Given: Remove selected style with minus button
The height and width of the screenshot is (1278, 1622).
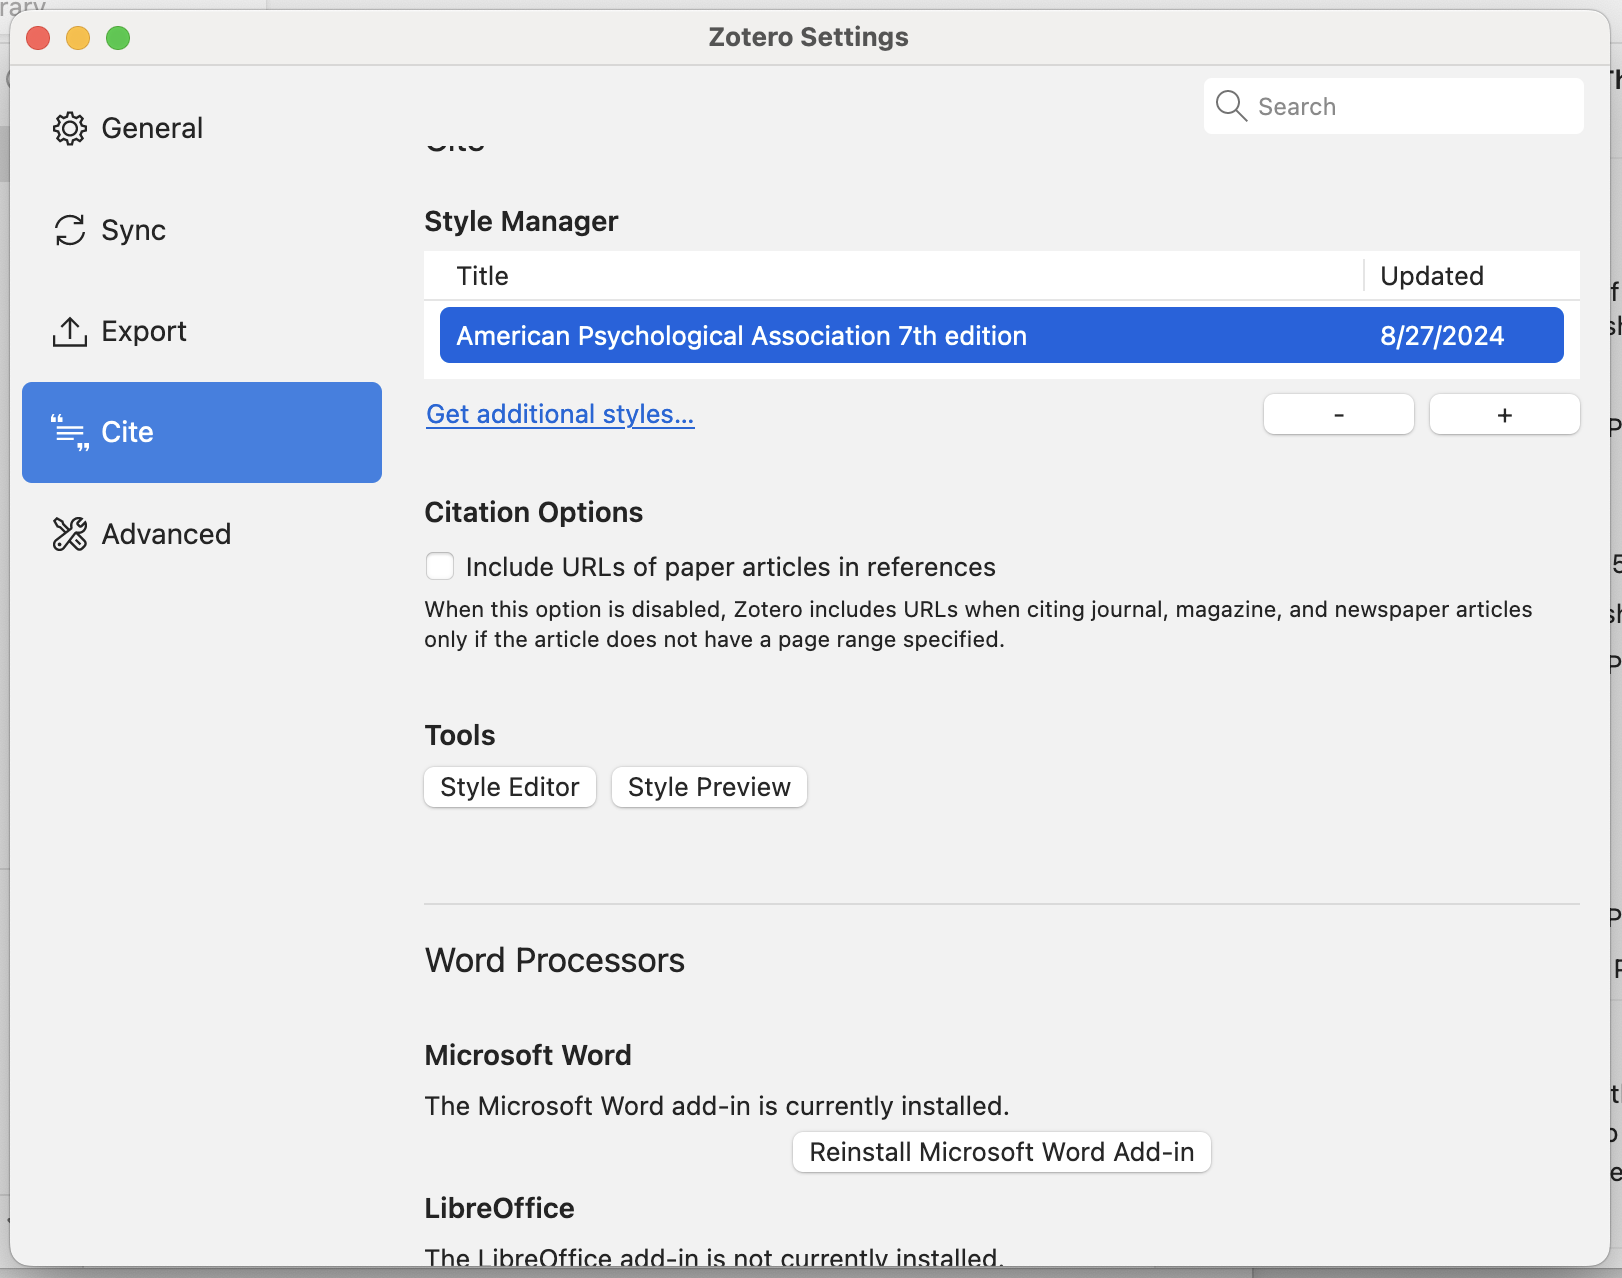Looking at the screenshot, I should [x=1339, y=414].
